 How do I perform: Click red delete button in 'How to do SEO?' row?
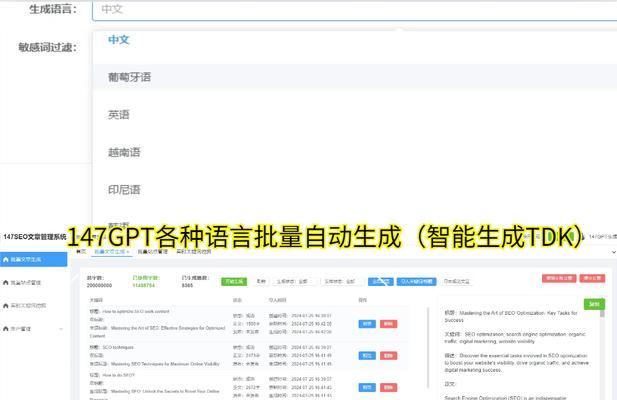click(x=388, y=388)
